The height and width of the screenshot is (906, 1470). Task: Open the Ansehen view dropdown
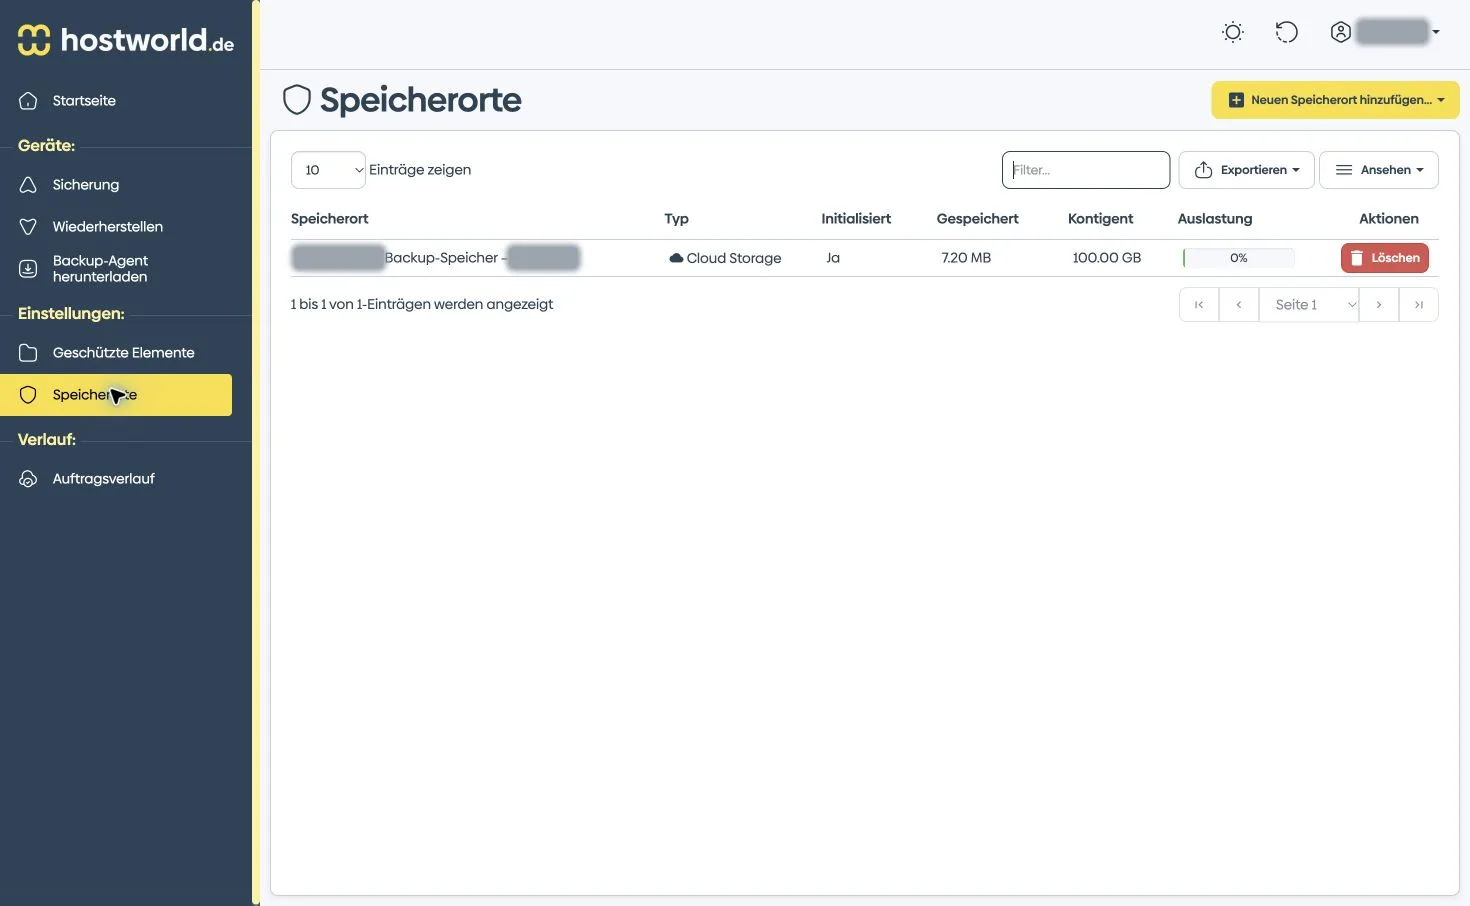pyautogui.click(x=1379, y=170)
